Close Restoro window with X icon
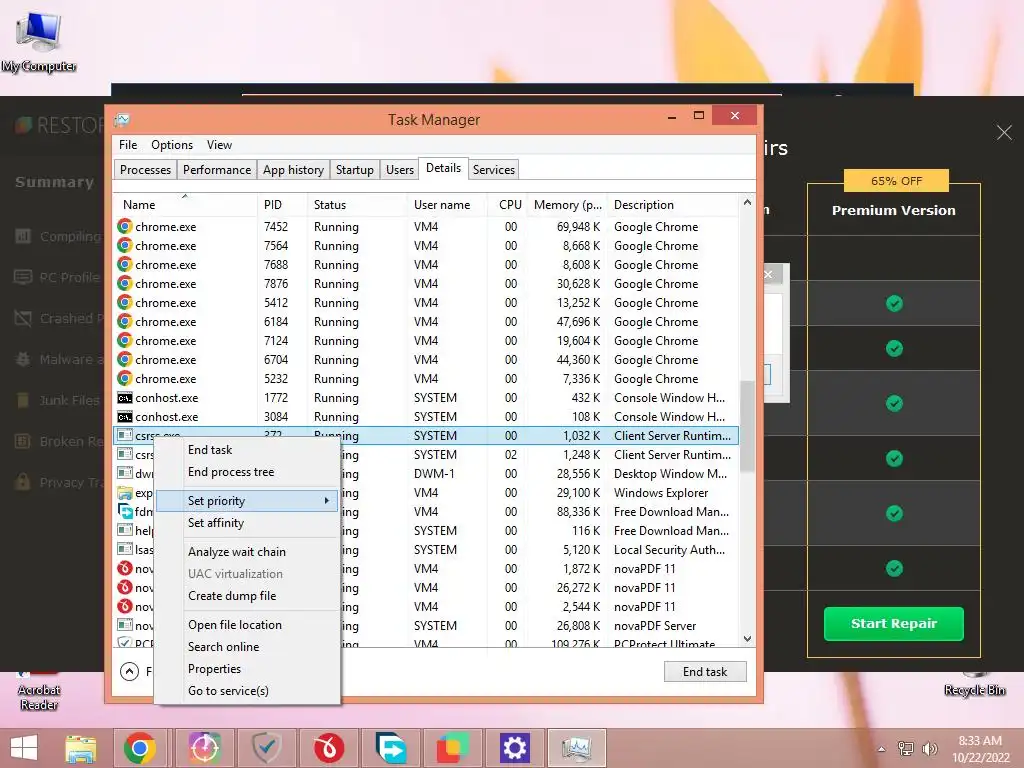This screenshot has height=768, width=1024. [1004, 133]
